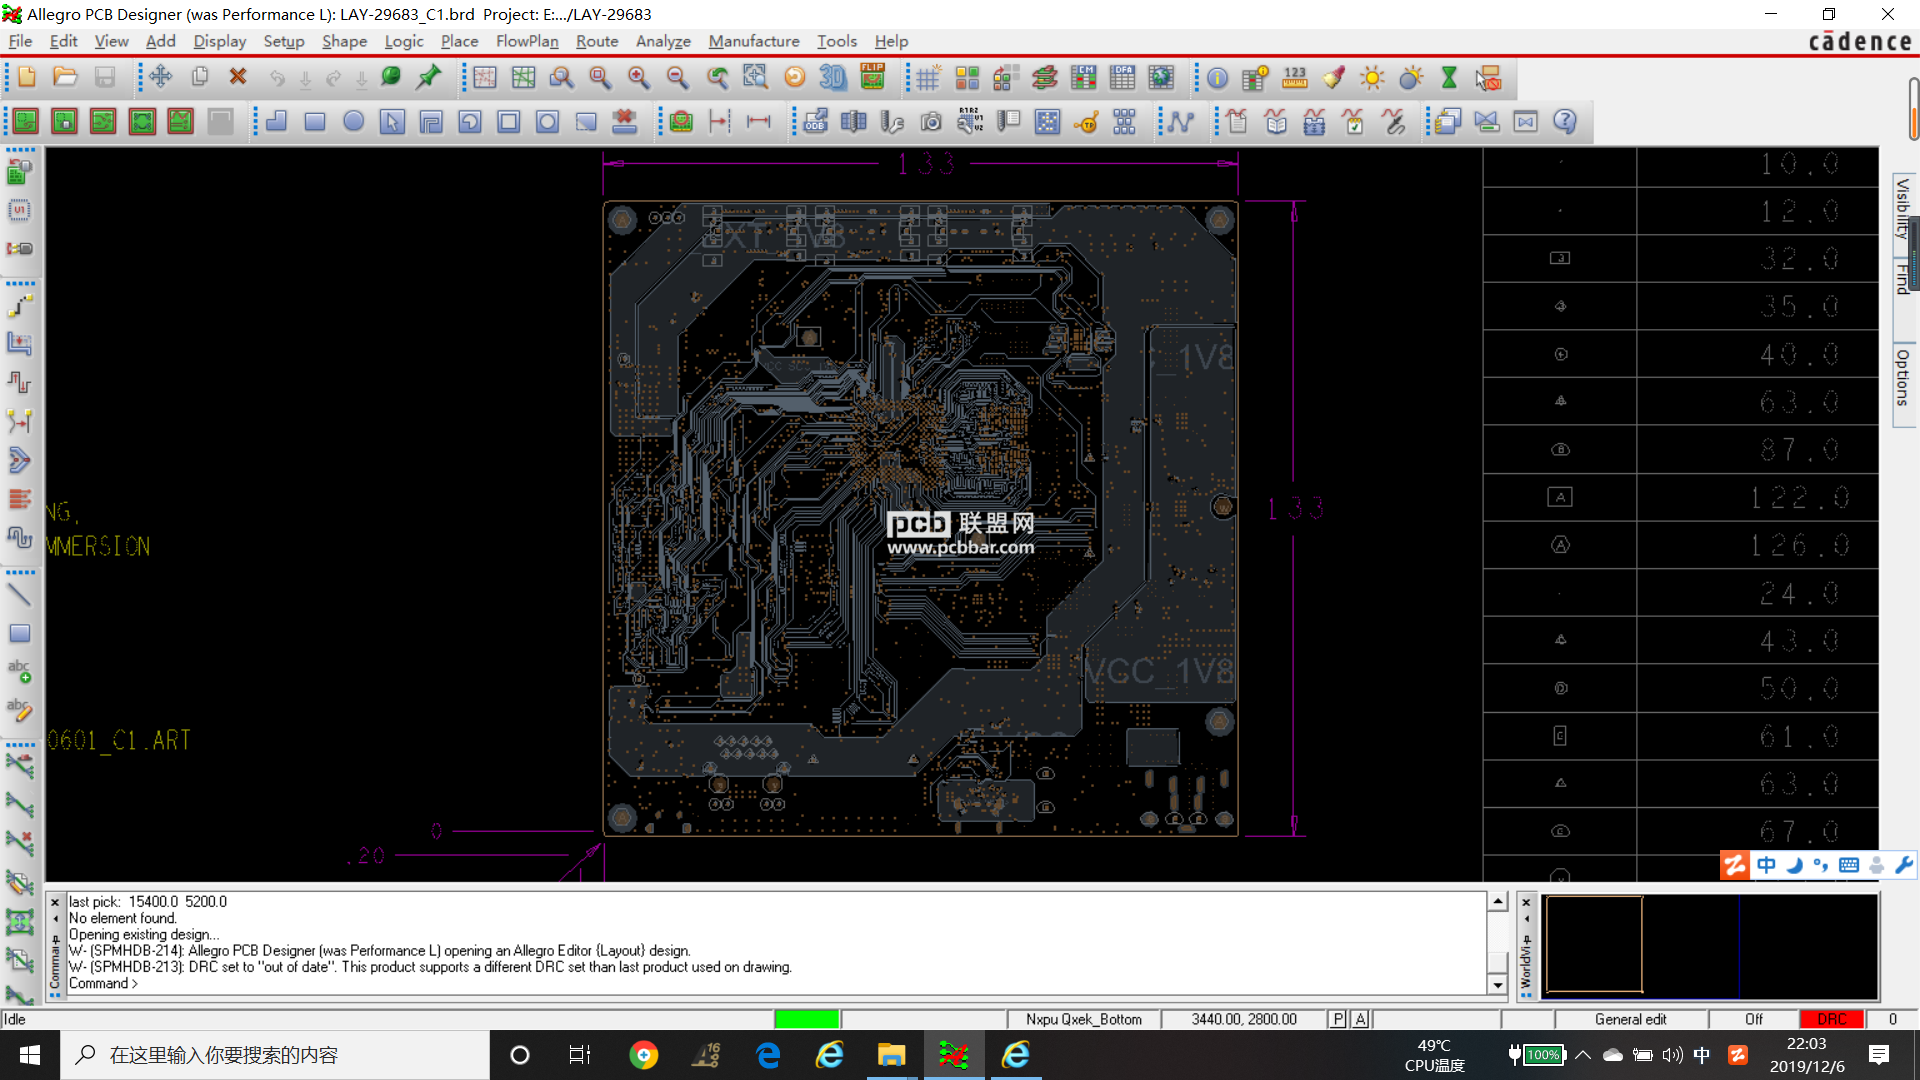Click the ODB export icon
Image resolution: width=1920 pixels, height=1080 pixels.
(x=816, y=122)
